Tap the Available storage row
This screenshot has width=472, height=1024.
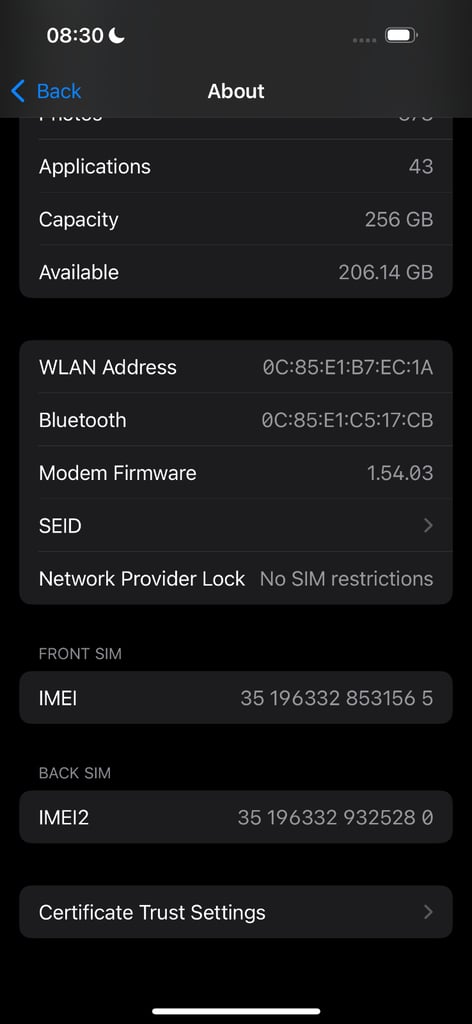pos(236,272)
